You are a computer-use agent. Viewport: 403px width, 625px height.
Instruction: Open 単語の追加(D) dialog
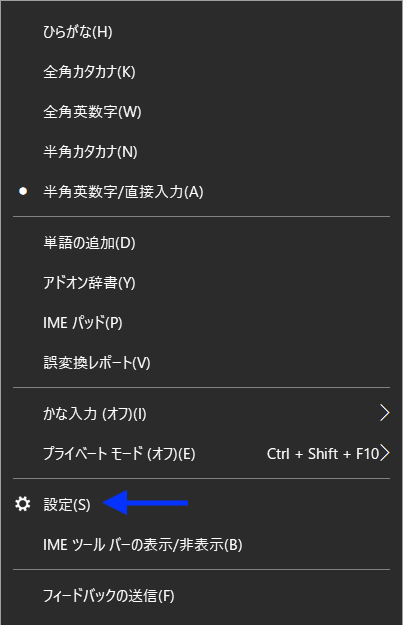pyautogui.click(x=201, y=242)
